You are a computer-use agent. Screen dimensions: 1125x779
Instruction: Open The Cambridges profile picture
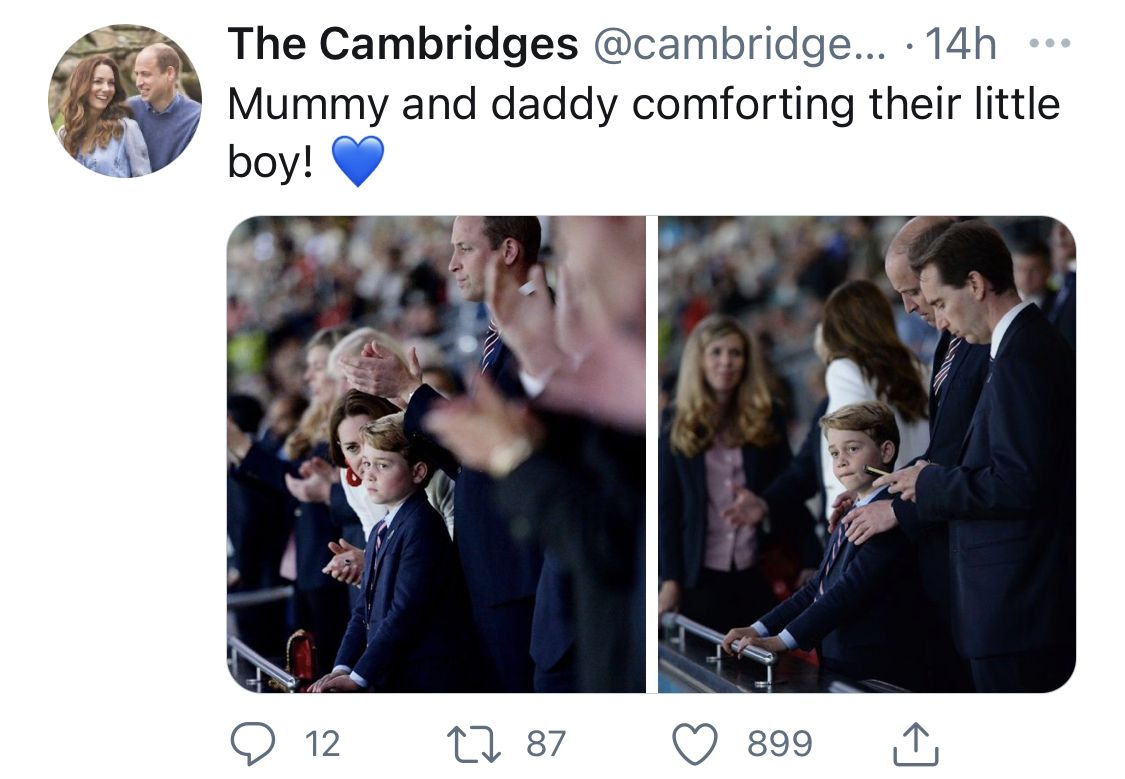click(125, 101)
